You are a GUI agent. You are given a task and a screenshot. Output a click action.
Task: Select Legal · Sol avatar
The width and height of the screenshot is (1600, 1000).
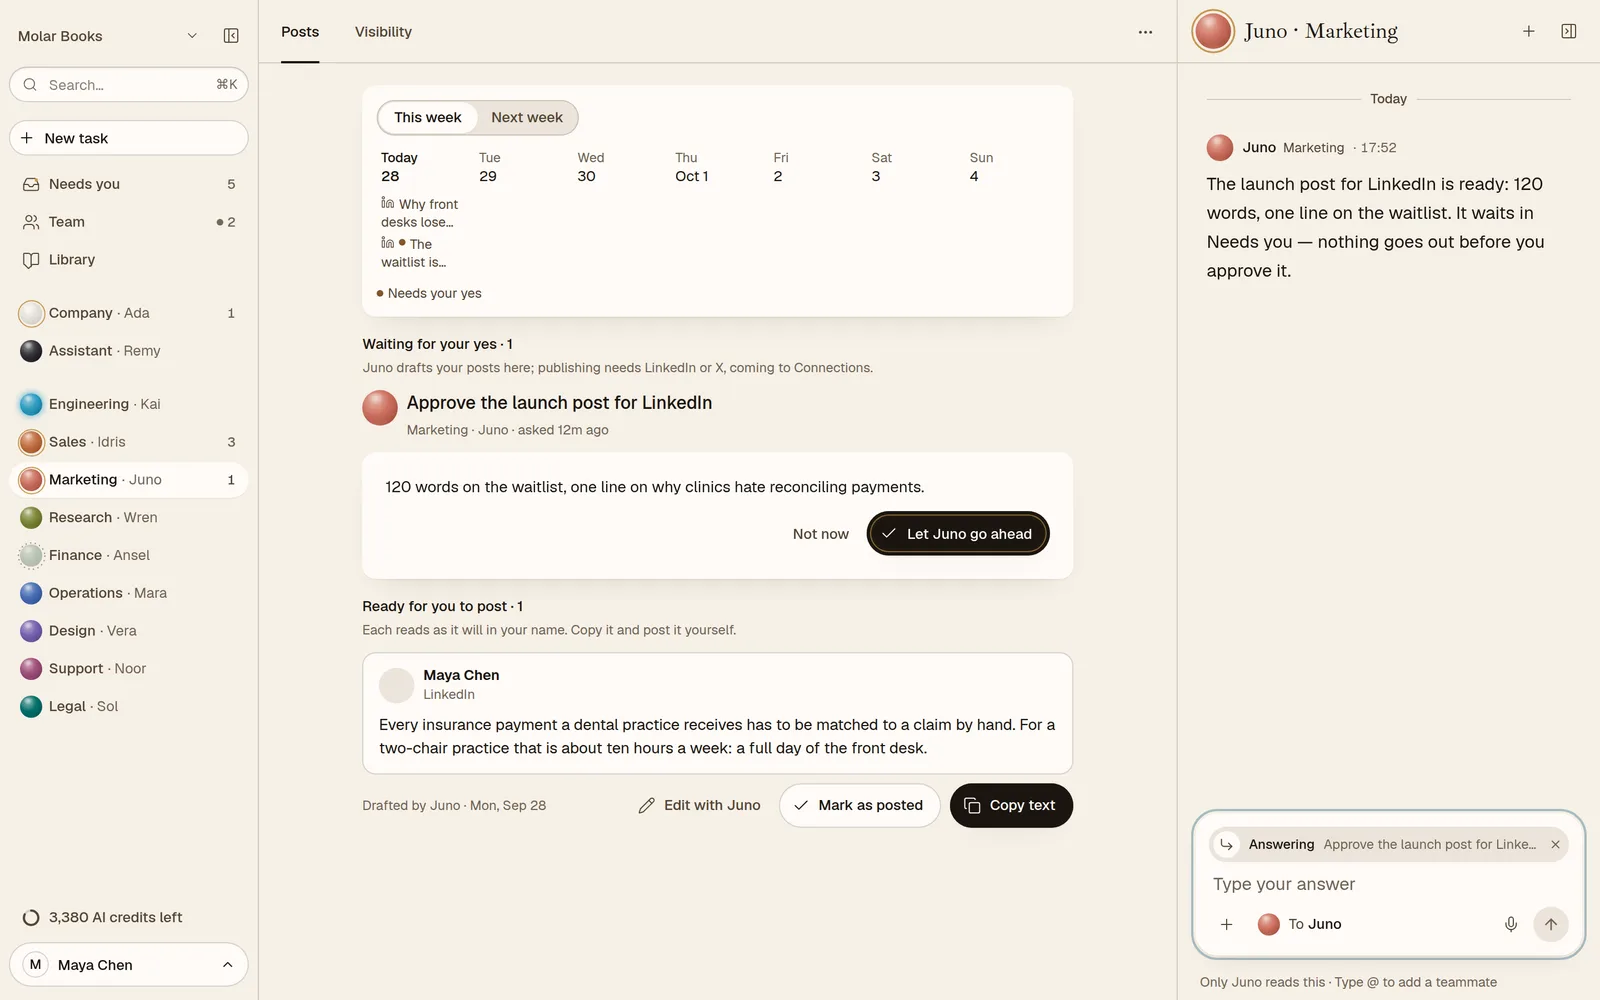point(31,706)
